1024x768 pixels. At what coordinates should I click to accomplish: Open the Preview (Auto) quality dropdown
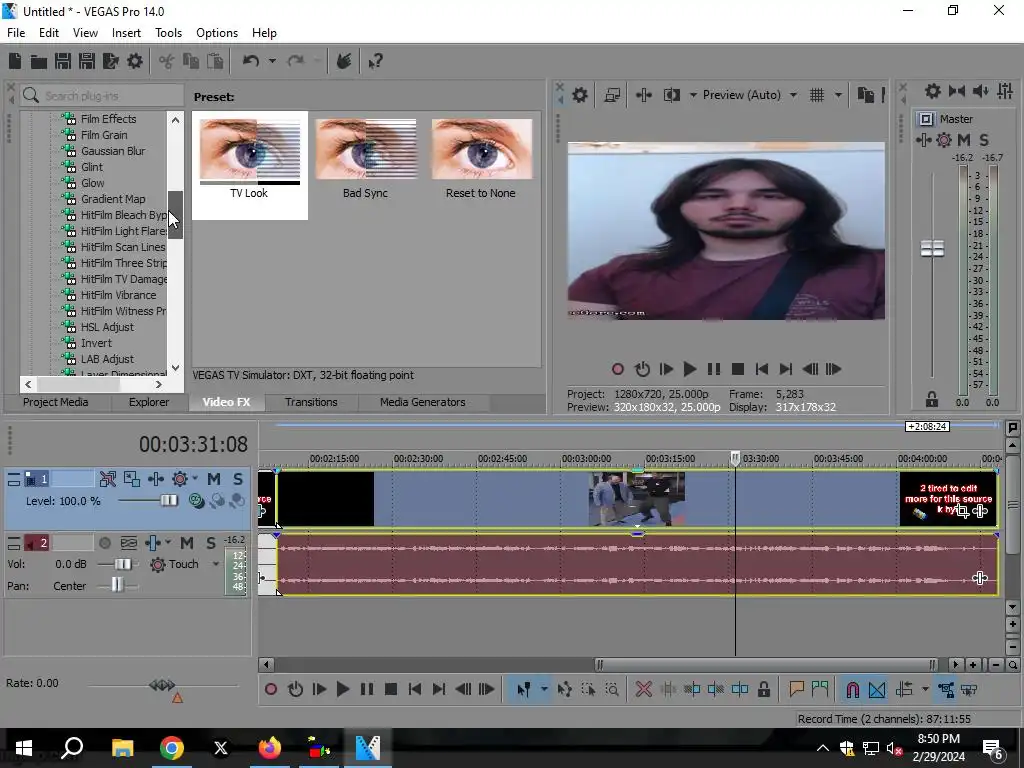(x=793, y=95)
